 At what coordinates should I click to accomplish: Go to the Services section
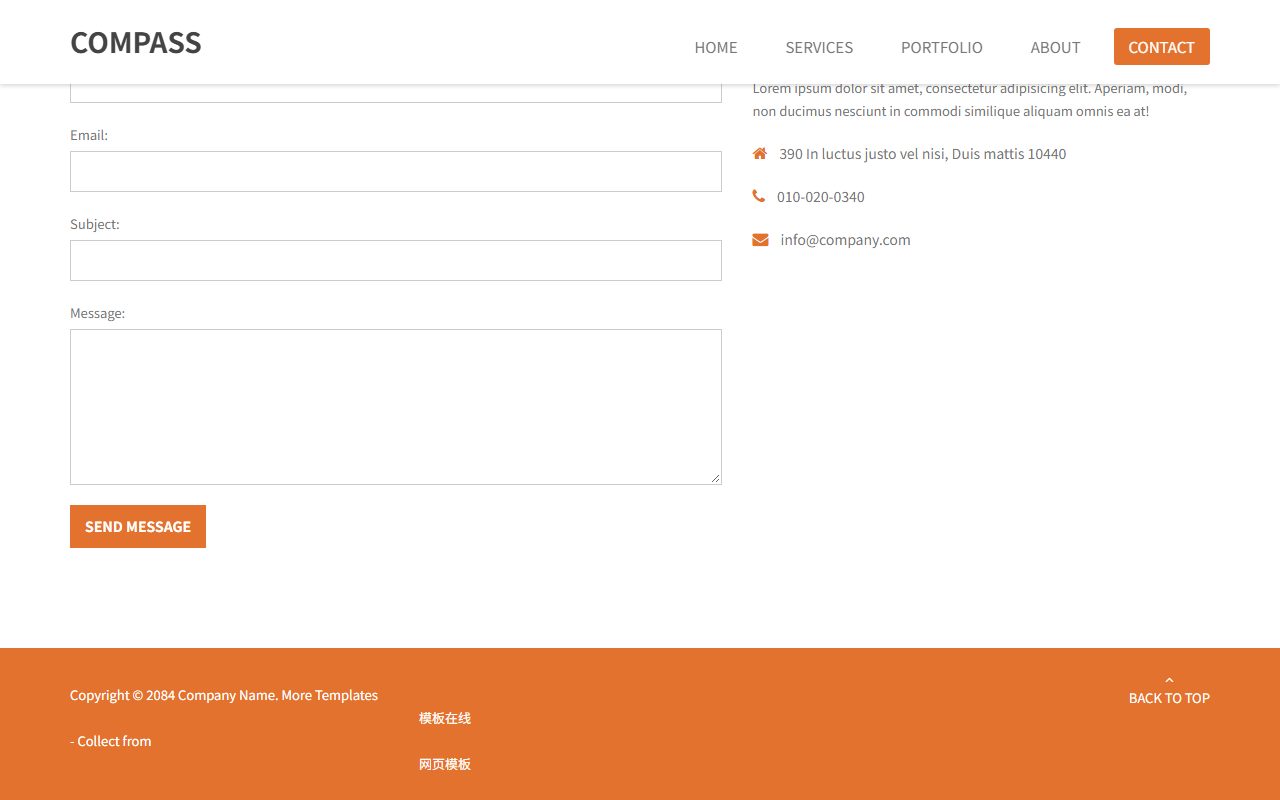click(x=819, y=47)
